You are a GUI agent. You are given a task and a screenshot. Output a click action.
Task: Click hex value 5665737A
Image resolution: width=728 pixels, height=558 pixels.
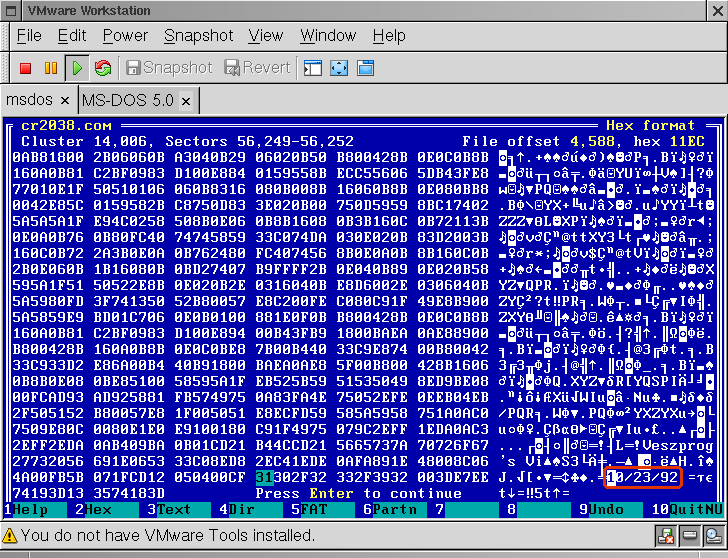tap(372, 445)
